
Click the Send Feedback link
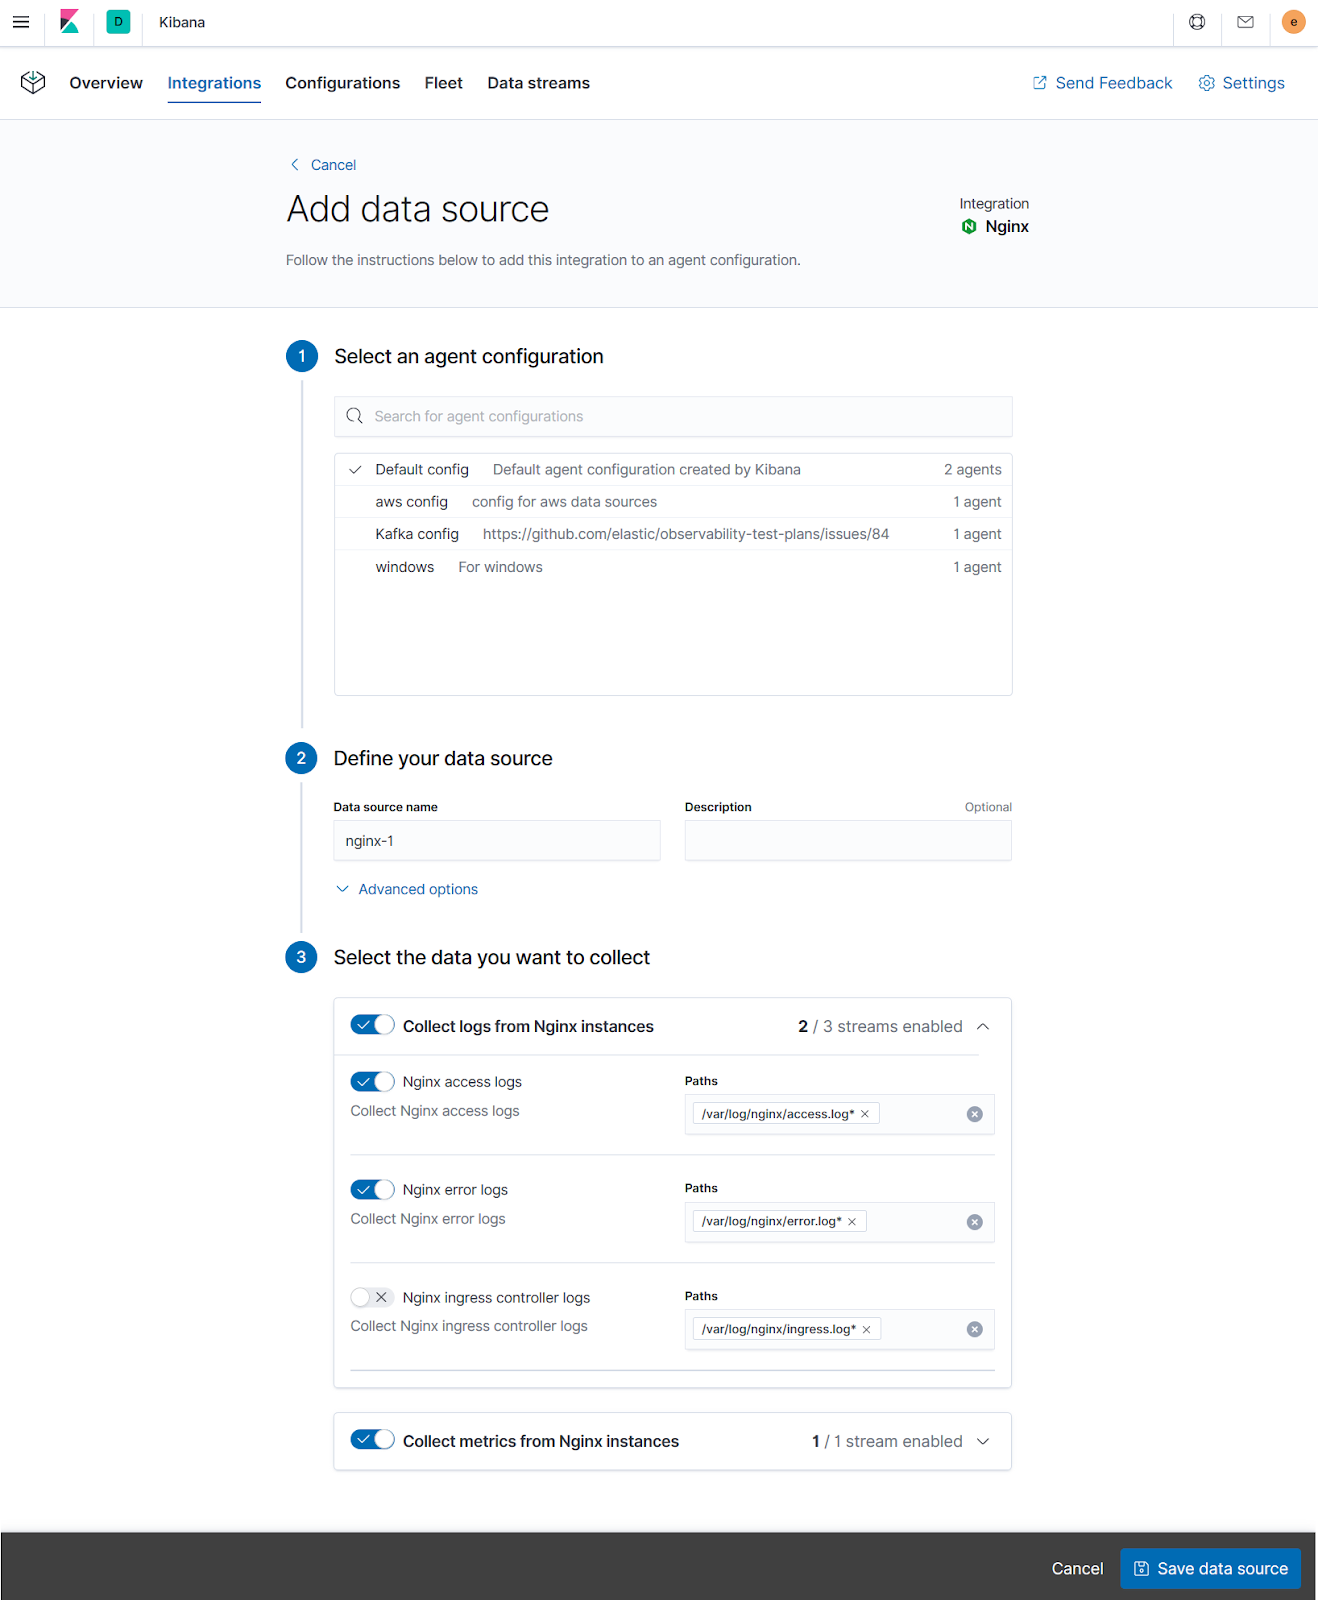[x=1102, y=83]
